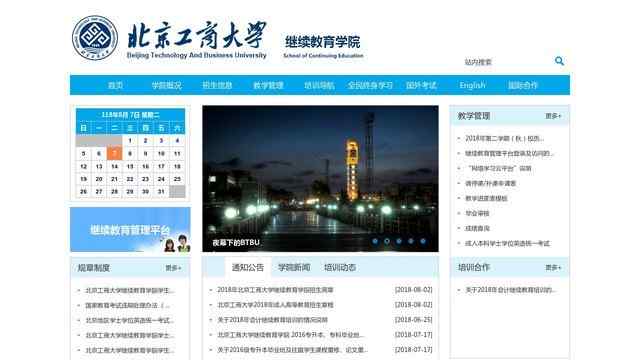The height and width of the screenshot is (360, 640).
Task: Click the 规章制度 panel heading
Action: (94, 268)
